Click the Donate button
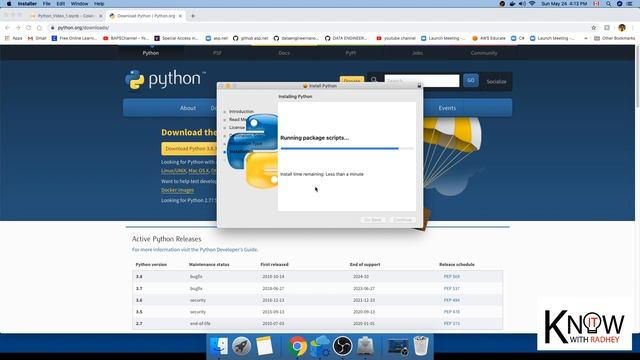Screen dimensions: 640x360 pos(352,80)
